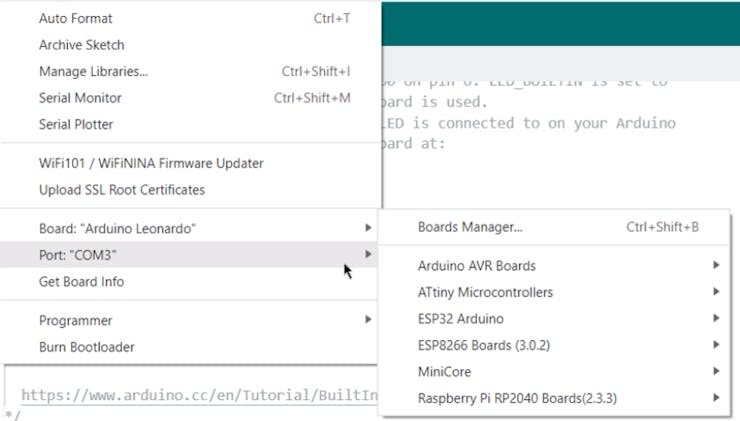
Task: Open Manage Libraries menu item
Action: coord(93,72)
